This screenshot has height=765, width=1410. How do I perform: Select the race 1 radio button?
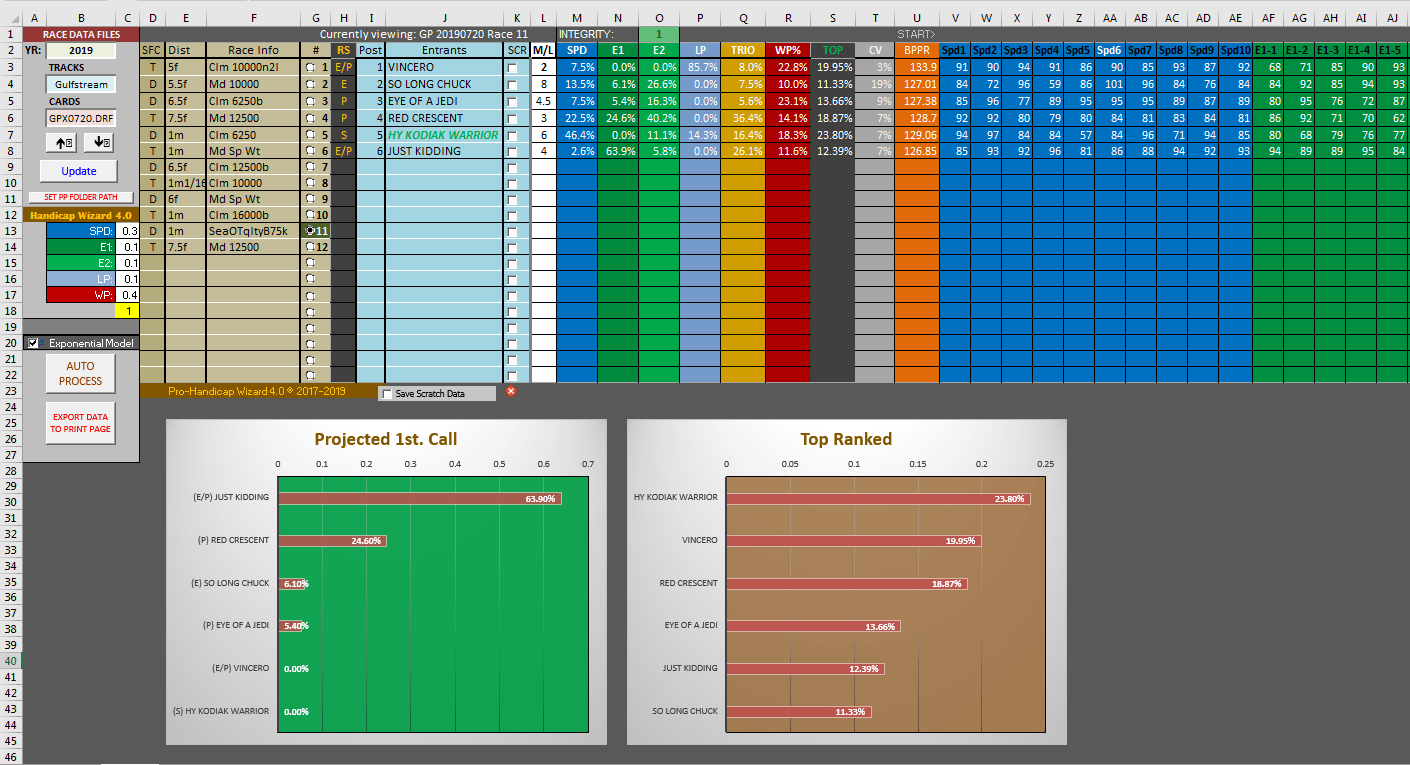(311, 67)
